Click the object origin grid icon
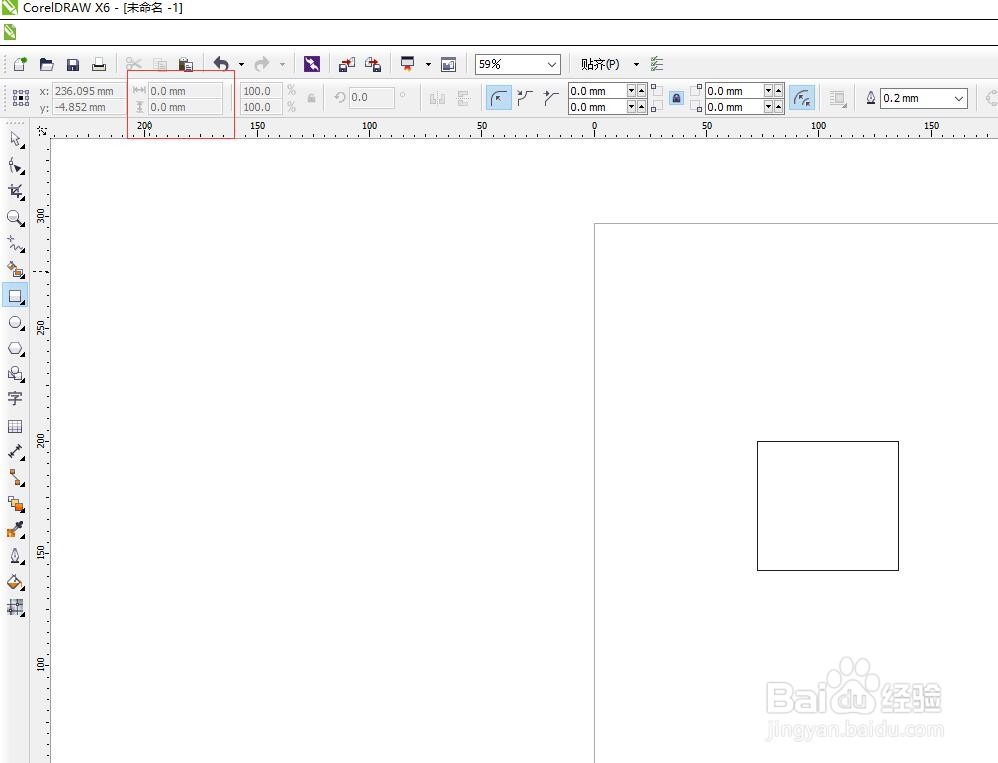The height and width of the screenshot is (763, 998). [x=21, y=97]
